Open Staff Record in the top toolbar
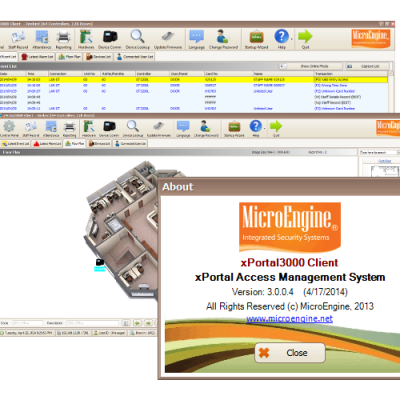The width and height of the screenshot is (400, 400). (18, 40)
